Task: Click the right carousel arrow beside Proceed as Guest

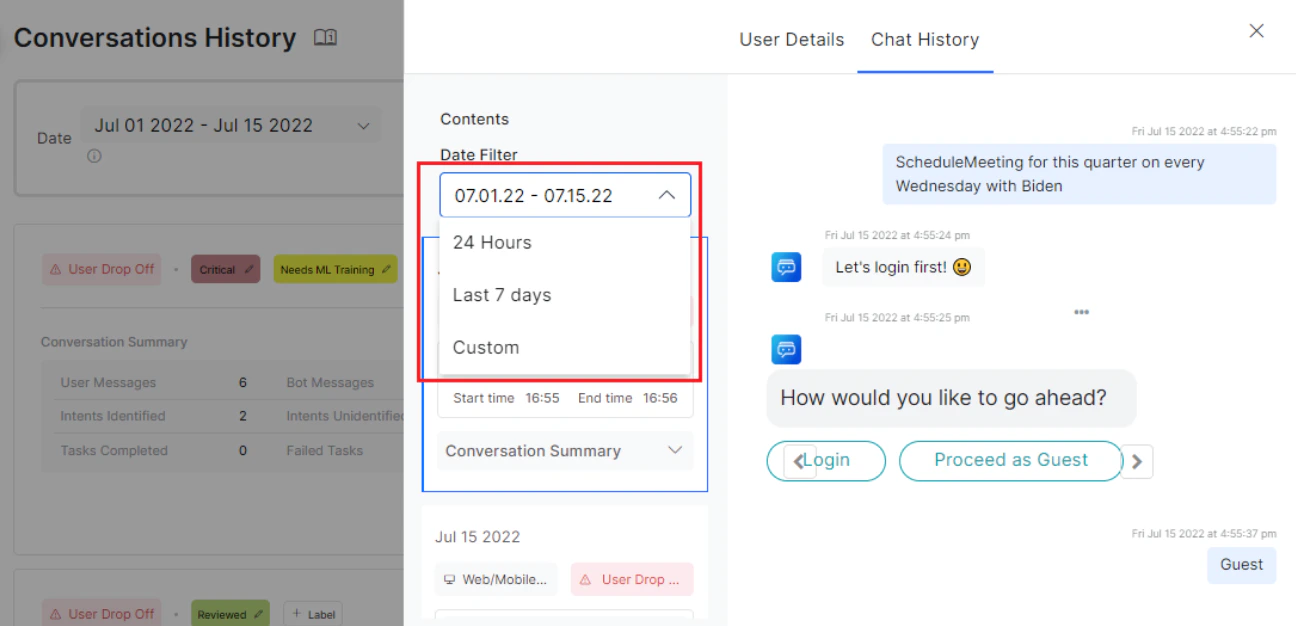Action: point(1137,461)
